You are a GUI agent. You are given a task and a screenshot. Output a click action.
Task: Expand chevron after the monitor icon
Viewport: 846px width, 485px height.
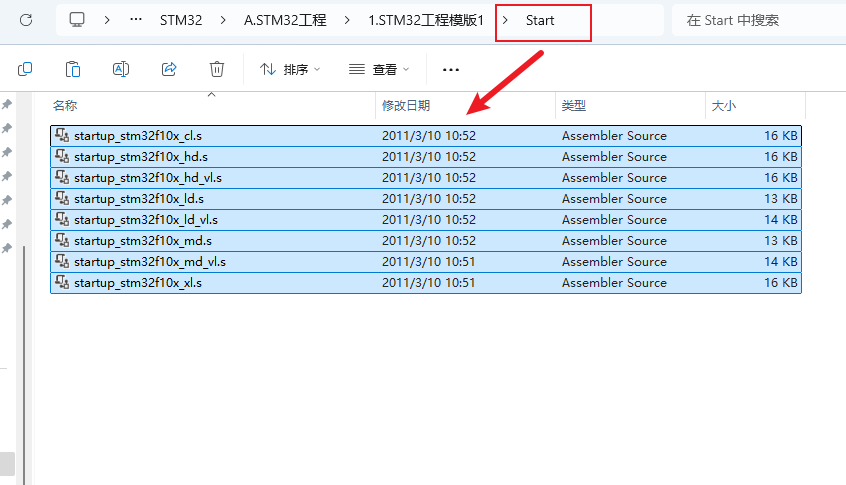107,21
